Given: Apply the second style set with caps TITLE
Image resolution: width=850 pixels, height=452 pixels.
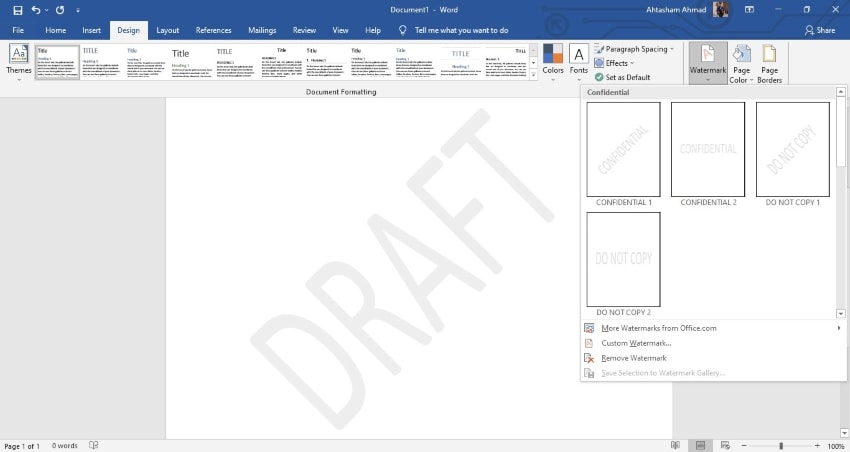Looking at the screenshot, I should coord(102,62).
